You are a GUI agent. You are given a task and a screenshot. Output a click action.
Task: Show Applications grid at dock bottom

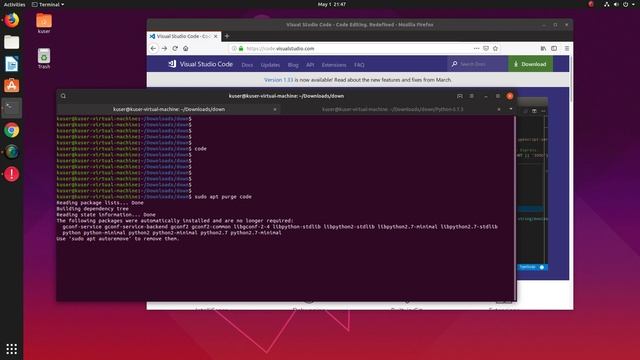pos(11,349)
